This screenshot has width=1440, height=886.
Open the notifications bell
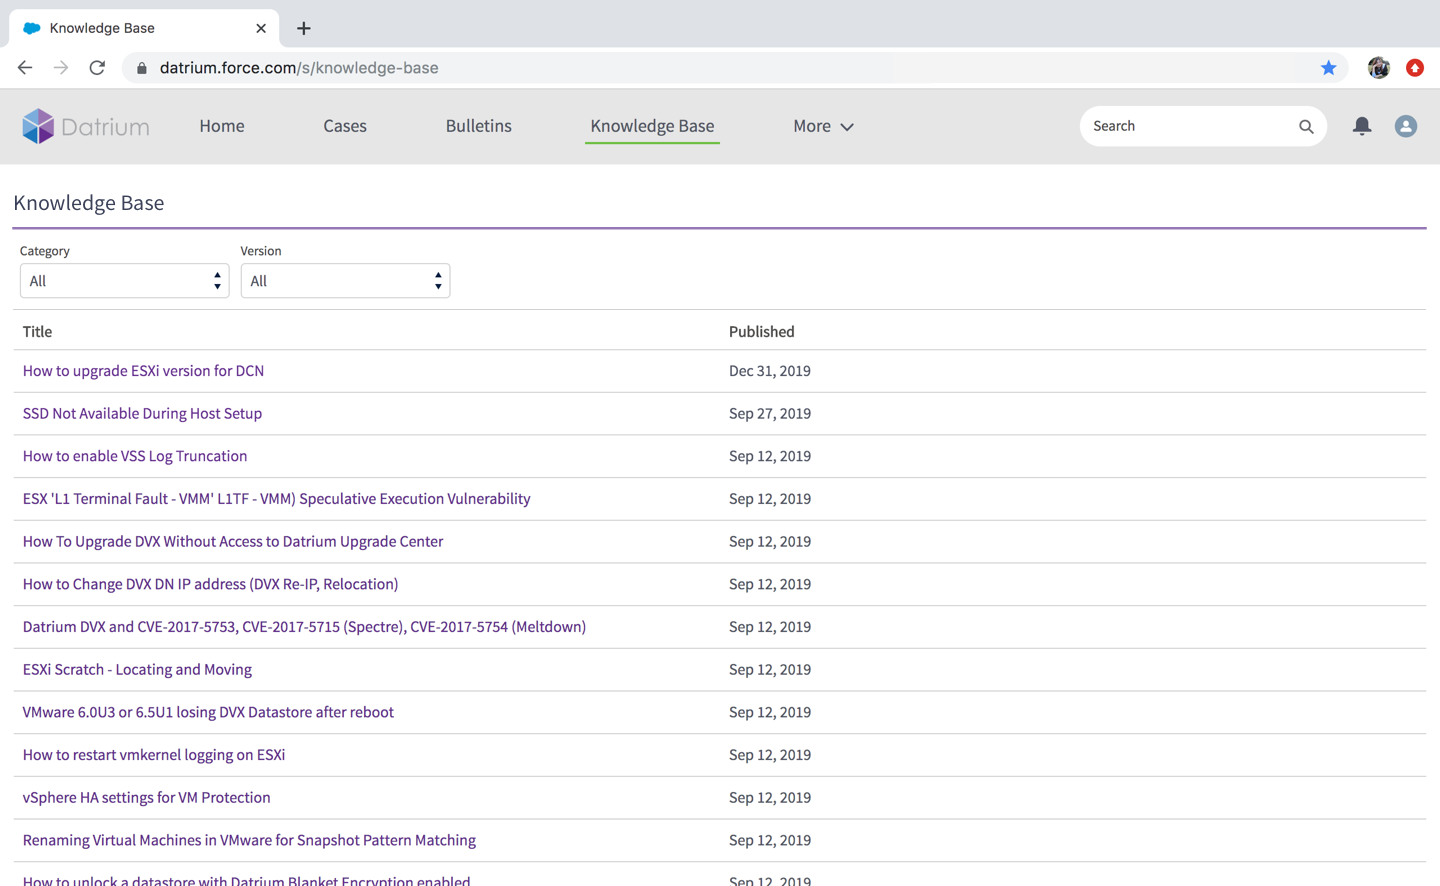1362,126
